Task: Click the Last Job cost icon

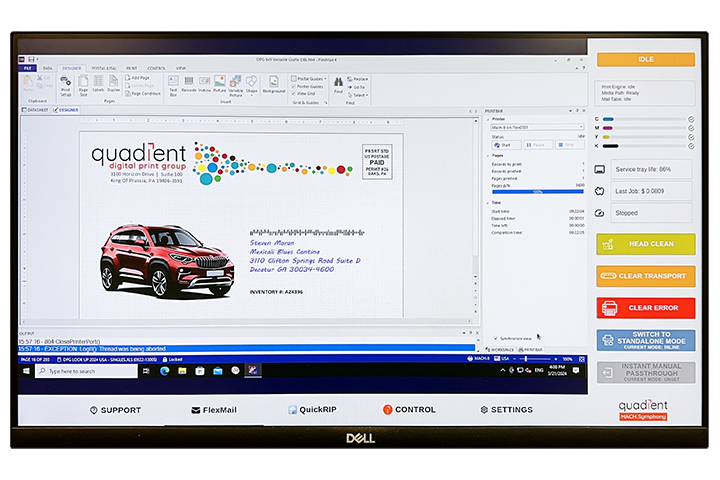Action: click(x=600, y=191)
